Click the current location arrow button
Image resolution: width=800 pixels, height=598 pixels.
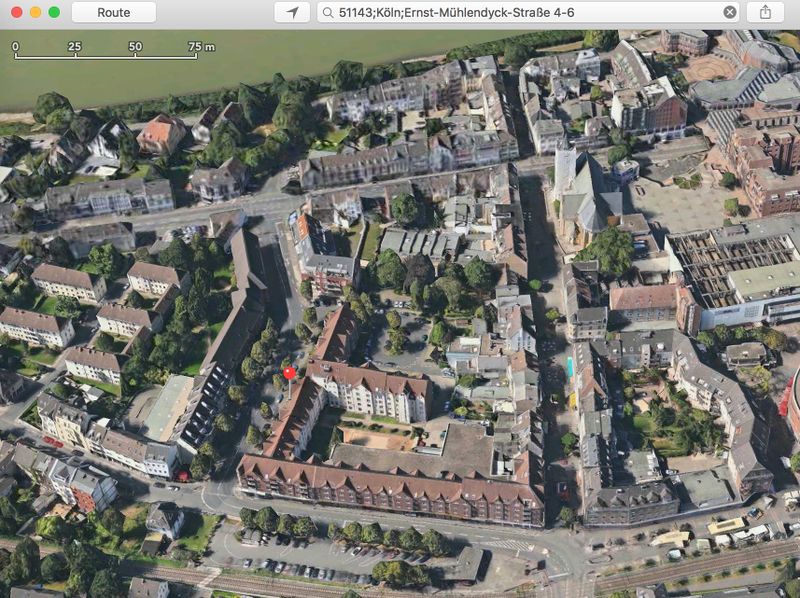pyautogui.click(x=291, y=12)
